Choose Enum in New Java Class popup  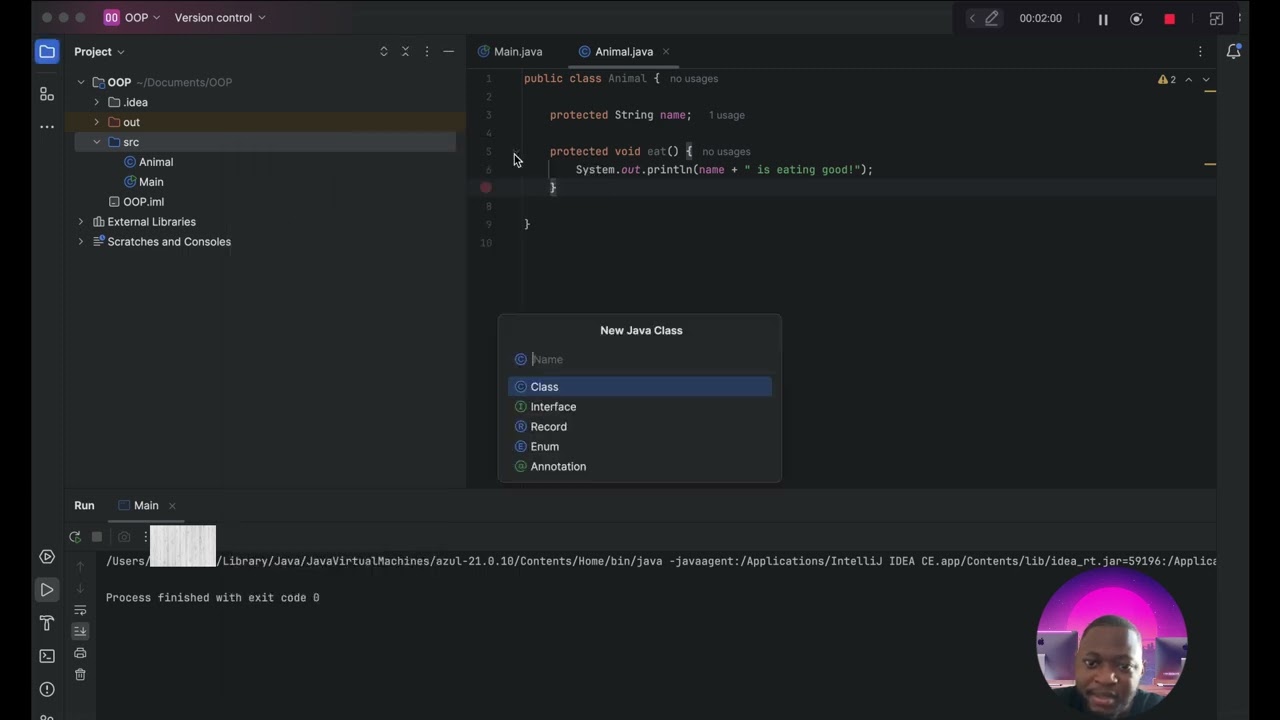pos(640,447)
